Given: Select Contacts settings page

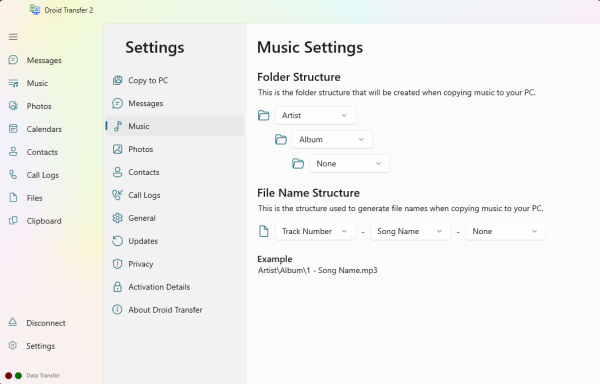Looking at the screenshot, I should pyautogui.click(x=174, y=172).
